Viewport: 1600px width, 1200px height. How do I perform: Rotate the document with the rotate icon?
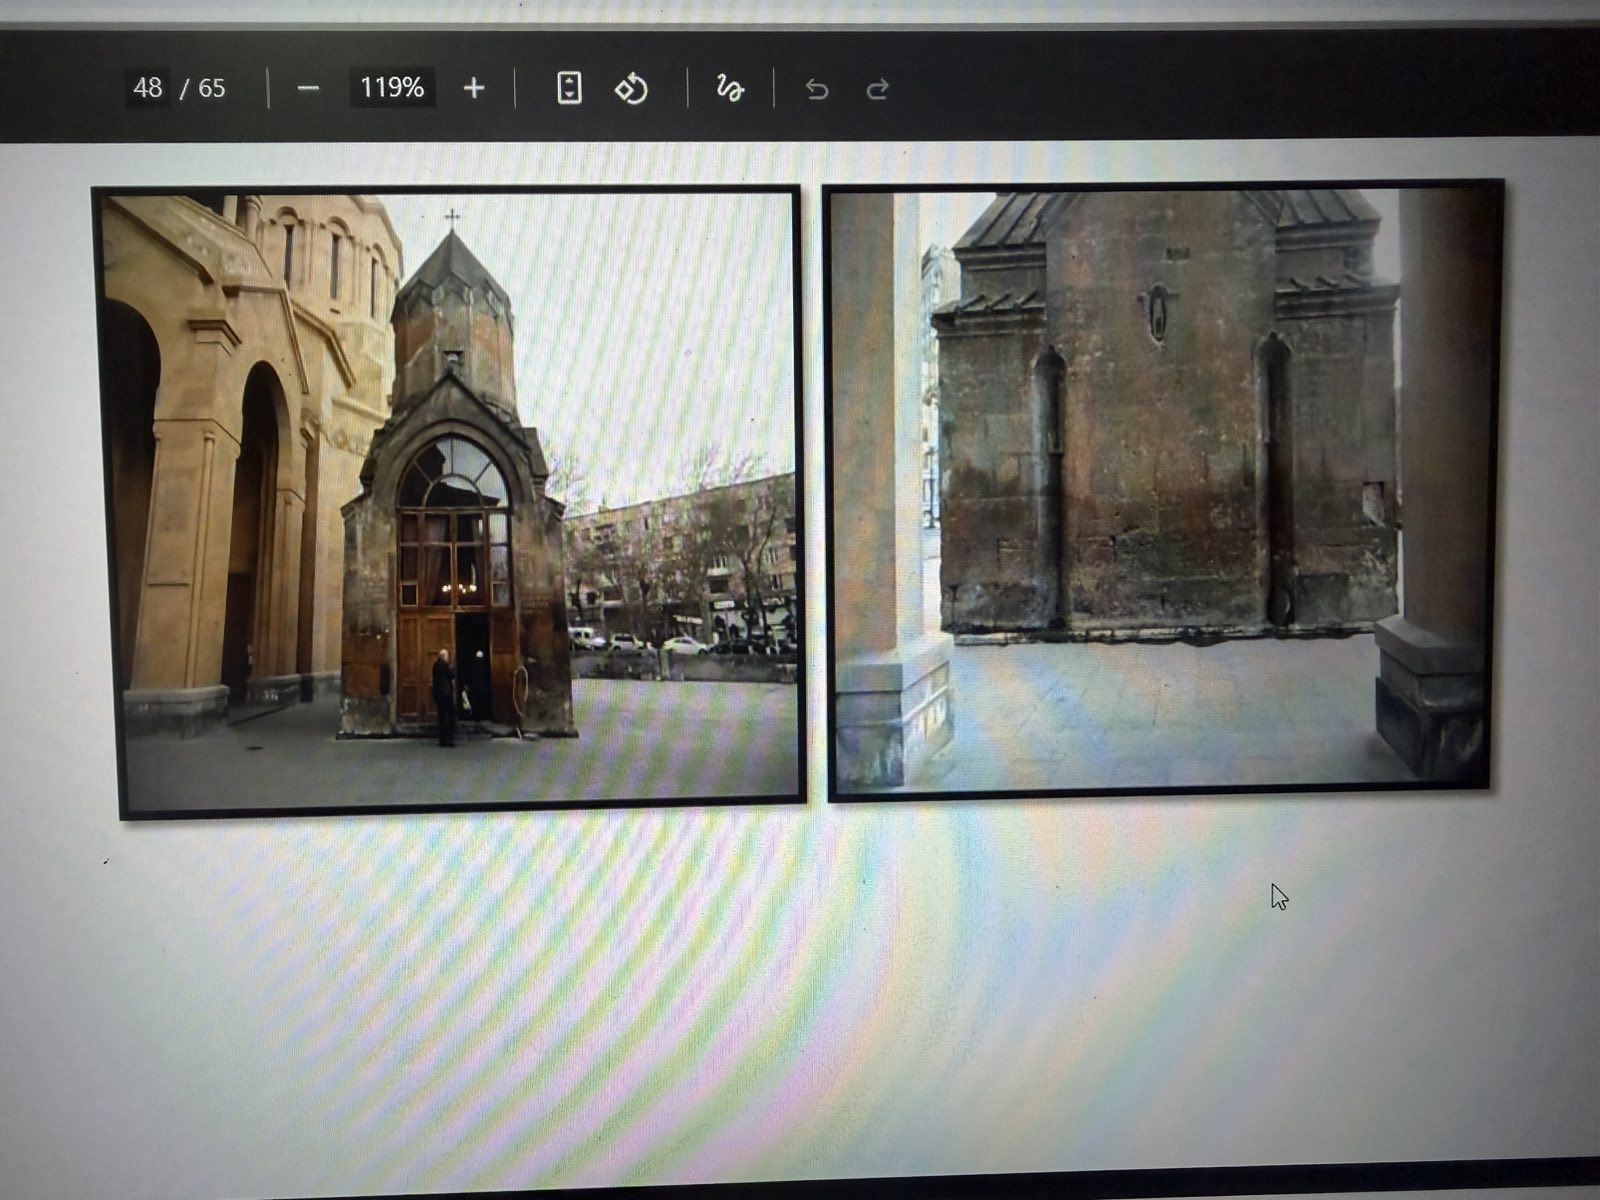631,89
